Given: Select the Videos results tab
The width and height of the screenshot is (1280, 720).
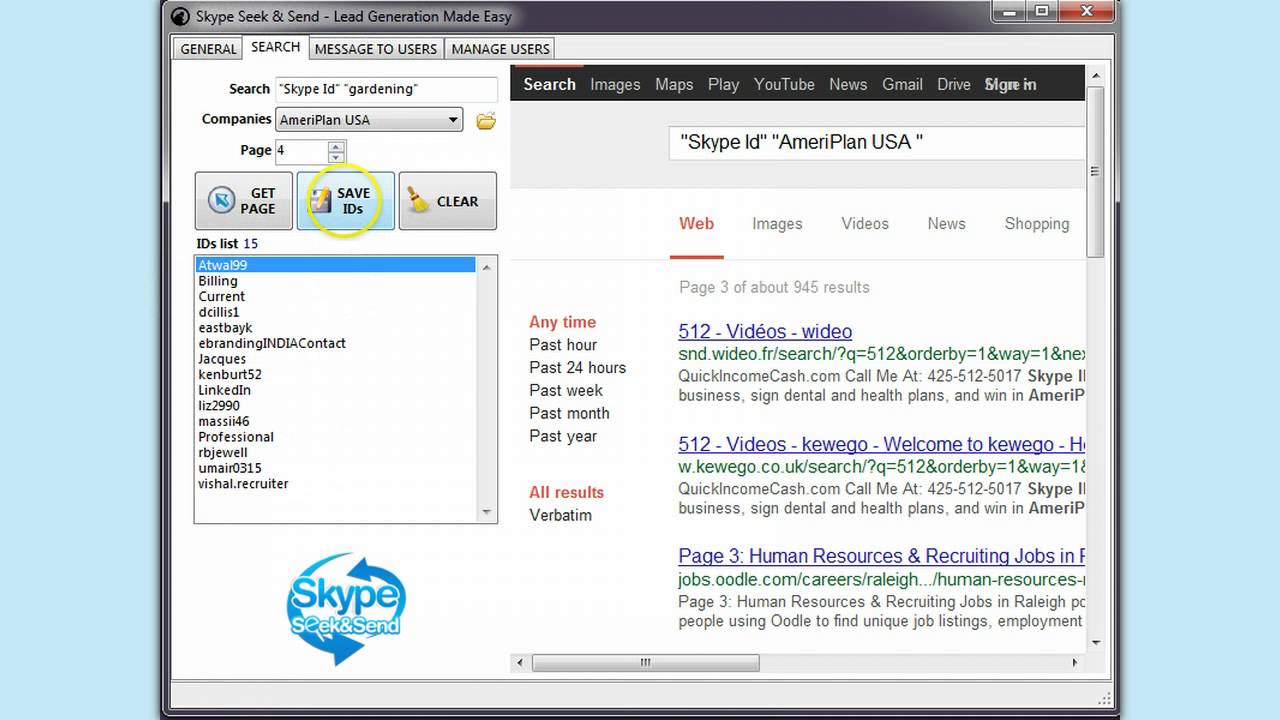Looking at the screenshot, I should click(x=865, y=223).
